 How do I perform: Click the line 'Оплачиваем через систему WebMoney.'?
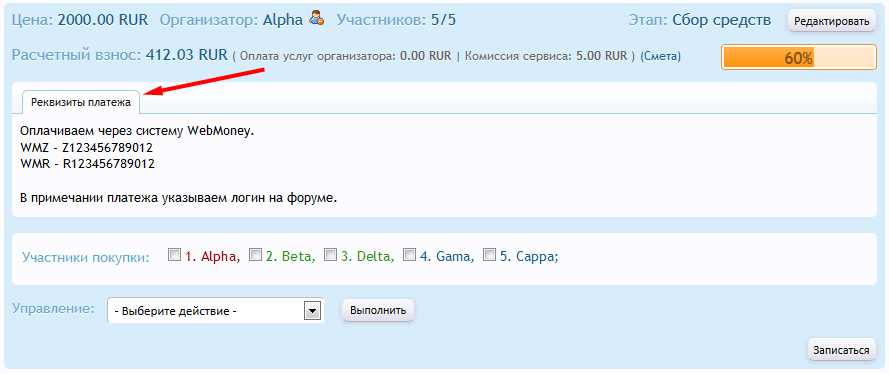[137, 132]
